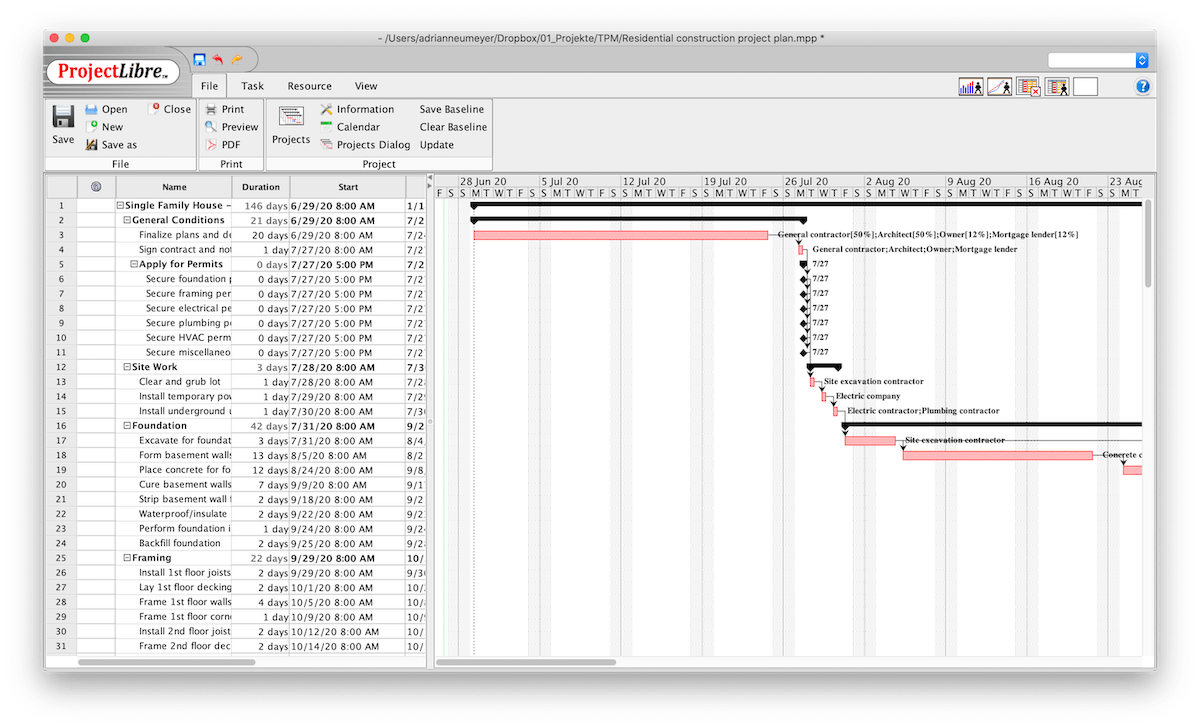Select the Finalize plans pink Gantt bar
Screen dimensions: 1200x728
(620, 235)
